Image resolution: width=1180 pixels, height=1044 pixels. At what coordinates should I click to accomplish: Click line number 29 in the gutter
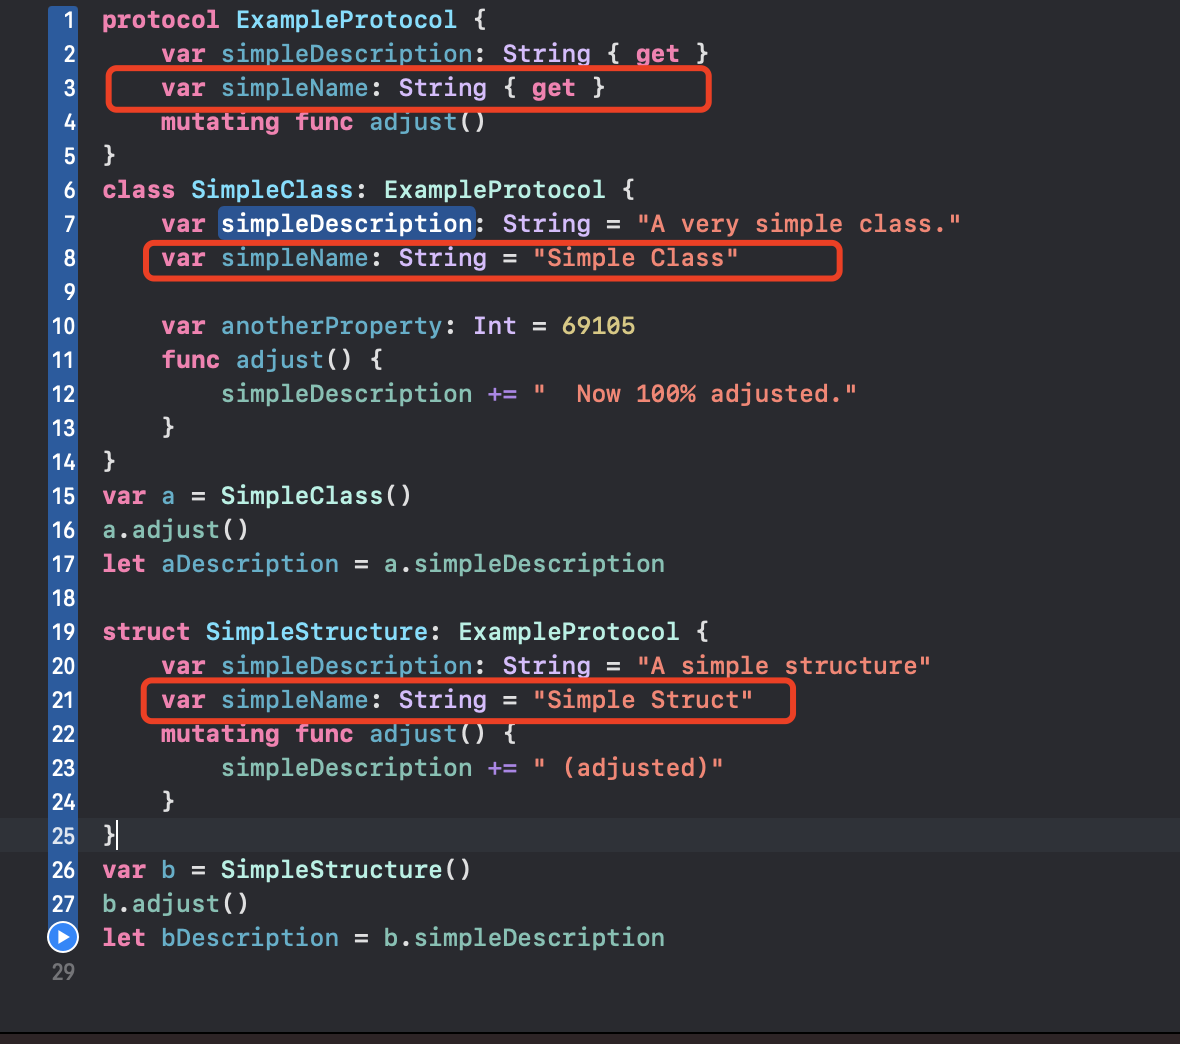[x=63, y=972]
